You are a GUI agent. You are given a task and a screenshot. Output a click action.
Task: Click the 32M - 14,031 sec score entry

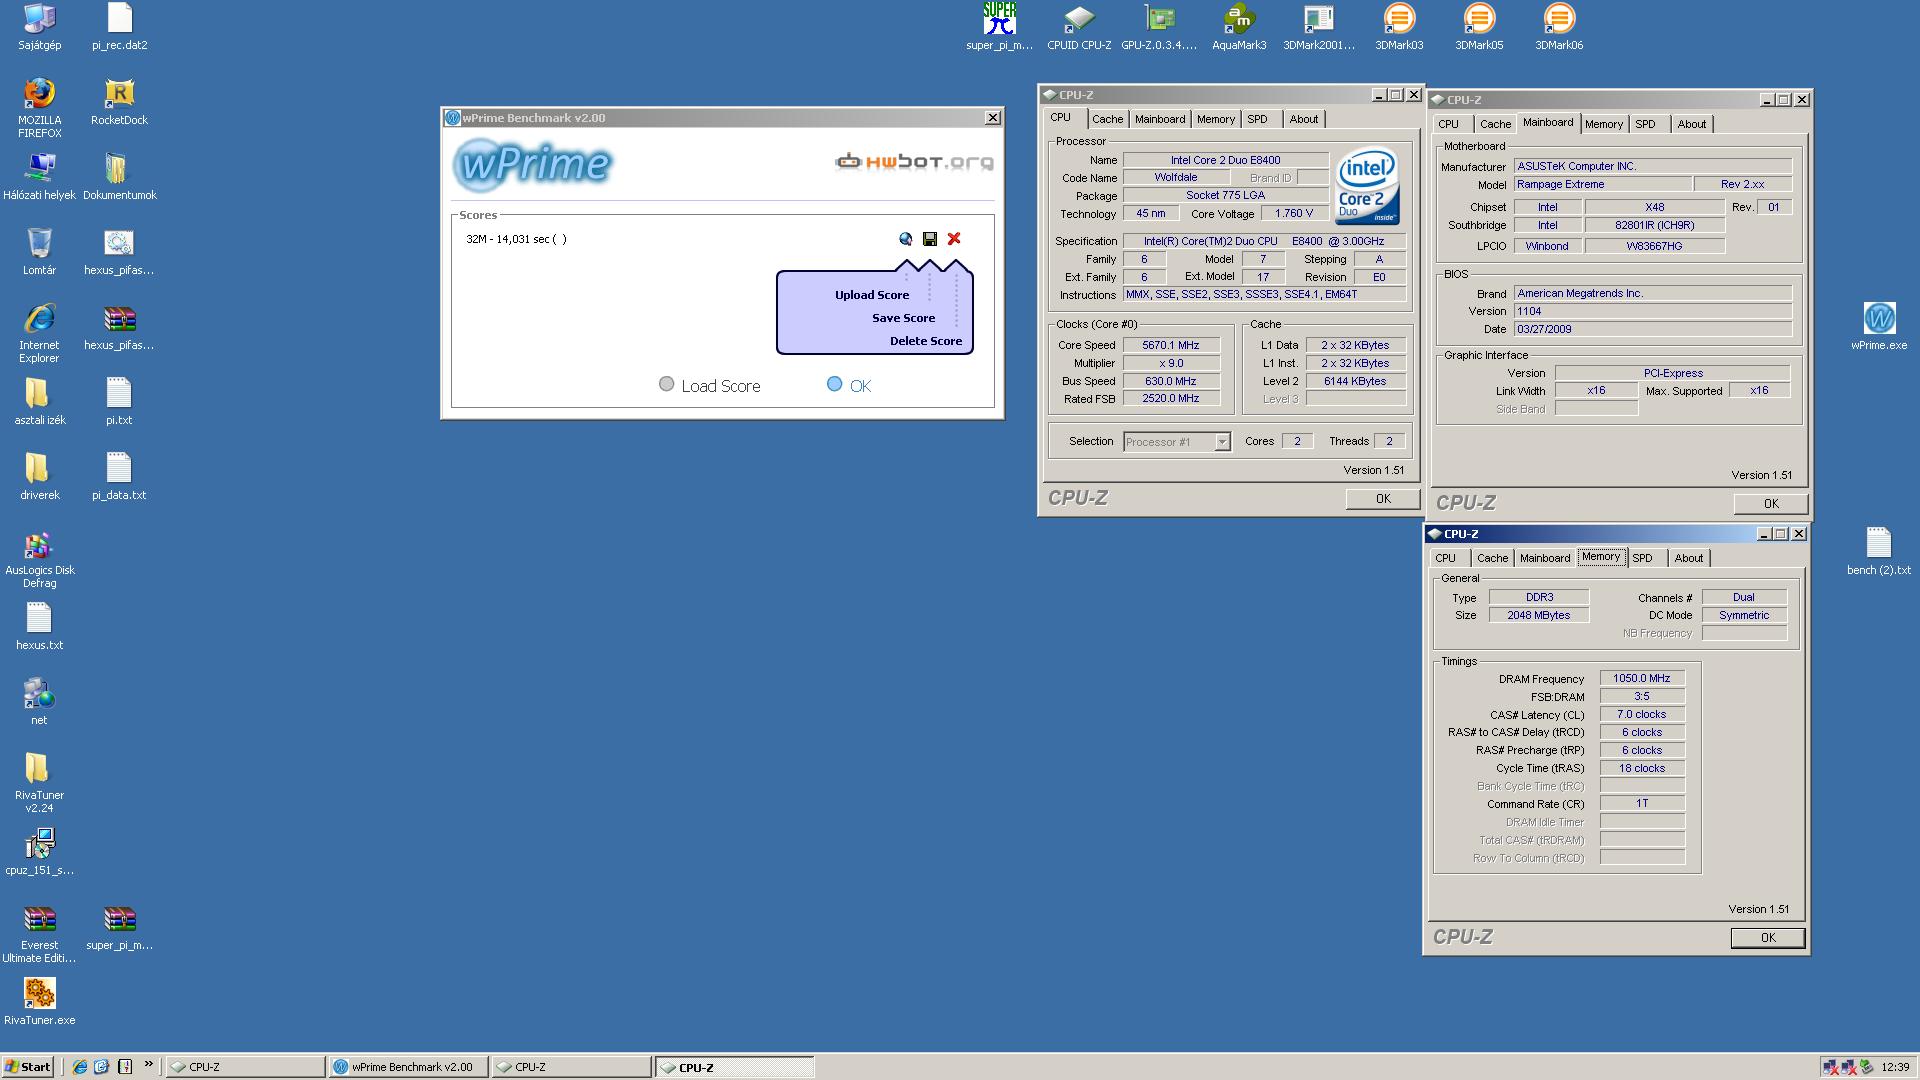pyautogui.click(x=516, y=239)
